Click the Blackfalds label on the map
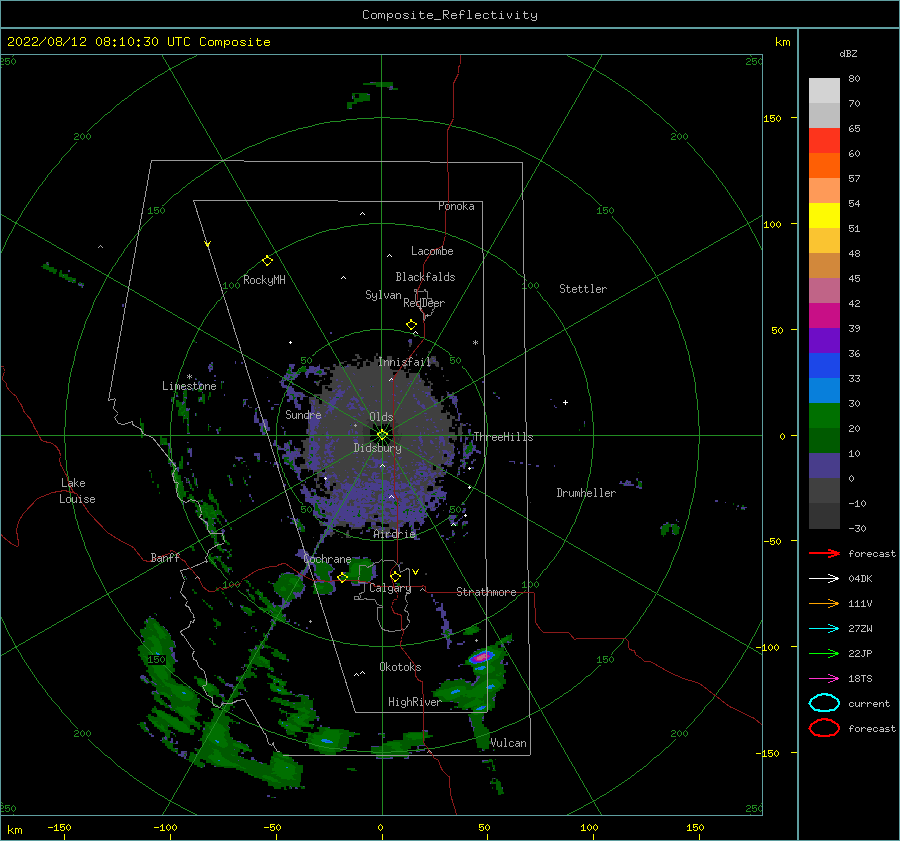Viewport: 900px width, 841px height. coord(425,277)
